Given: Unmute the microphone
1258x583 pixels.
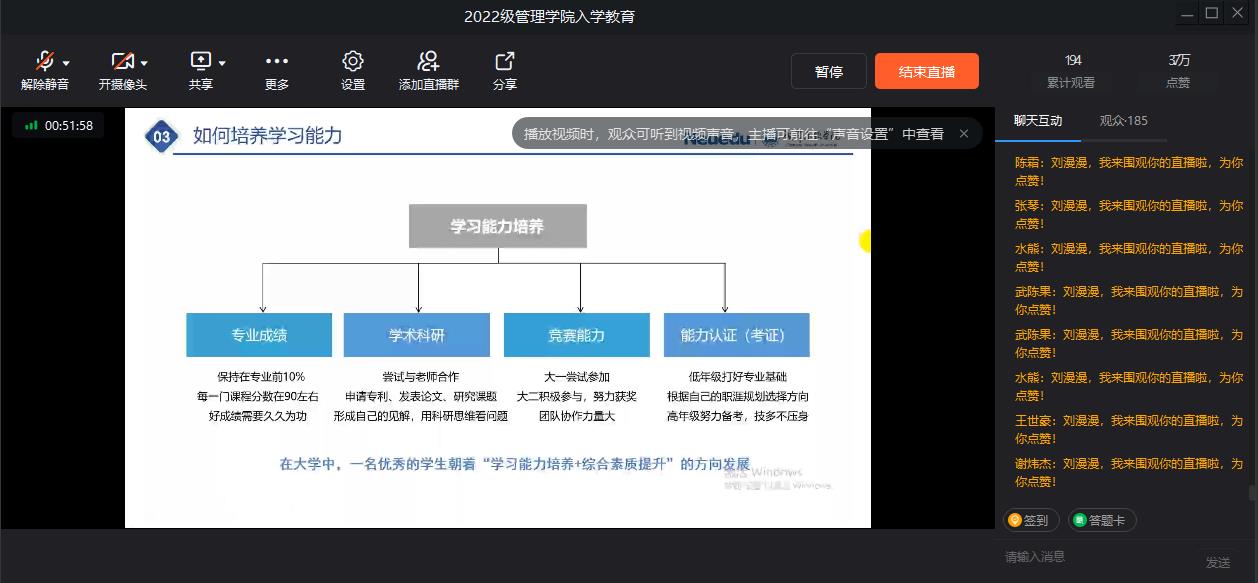Looking at the screenshot, I should pos(45,70).
